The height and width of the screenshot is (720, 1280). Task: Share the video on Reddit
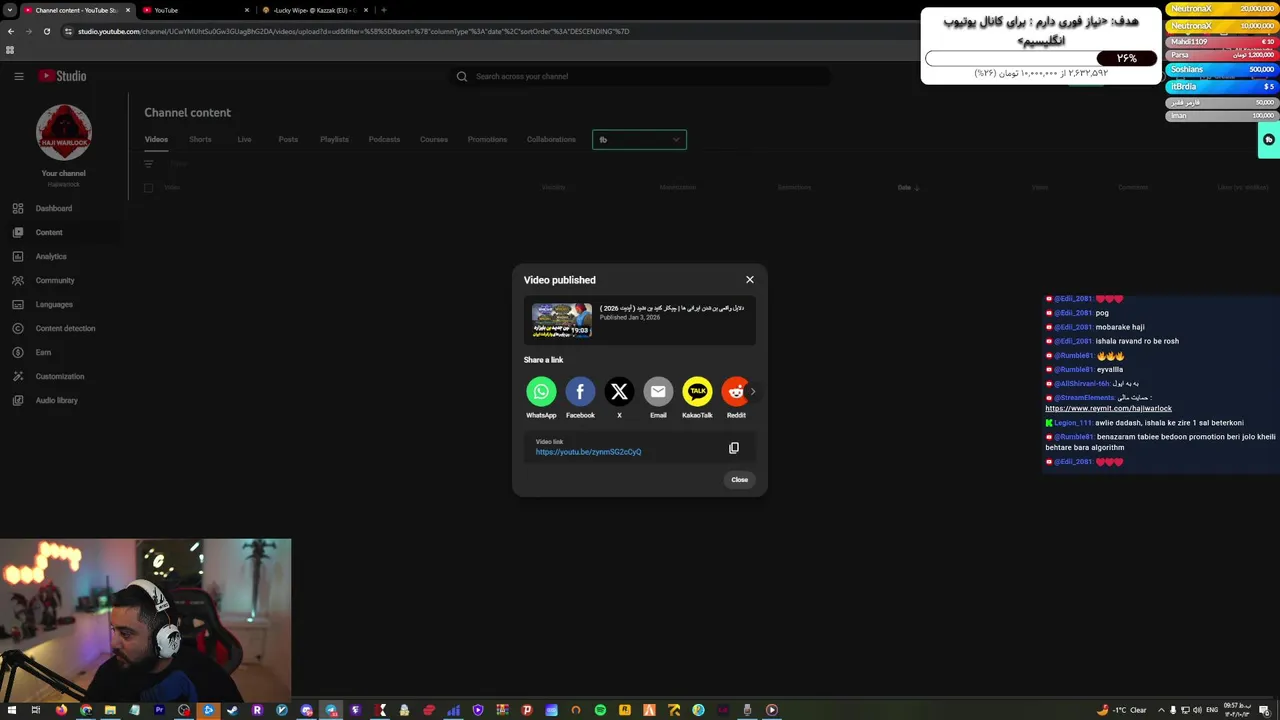click(735, 391)
